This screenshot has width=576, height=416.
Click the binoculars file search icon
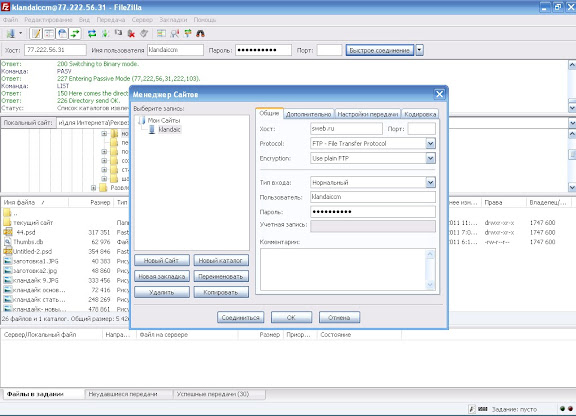click(x=200, y=34)
